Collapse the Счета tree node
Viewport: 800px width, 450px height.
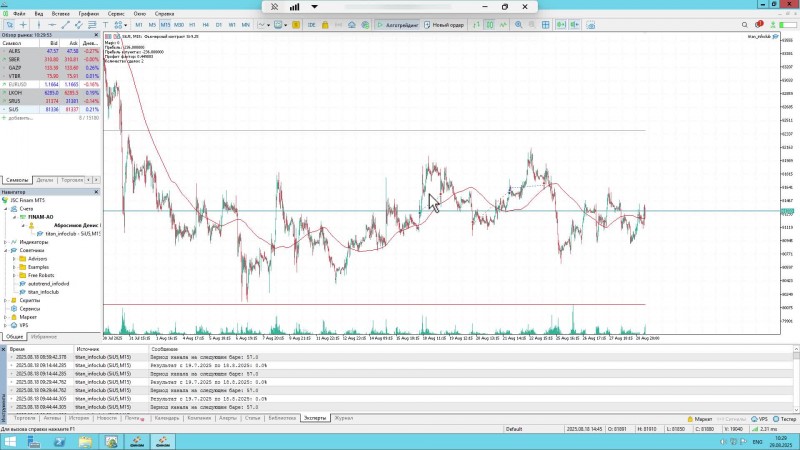point(6,209)
